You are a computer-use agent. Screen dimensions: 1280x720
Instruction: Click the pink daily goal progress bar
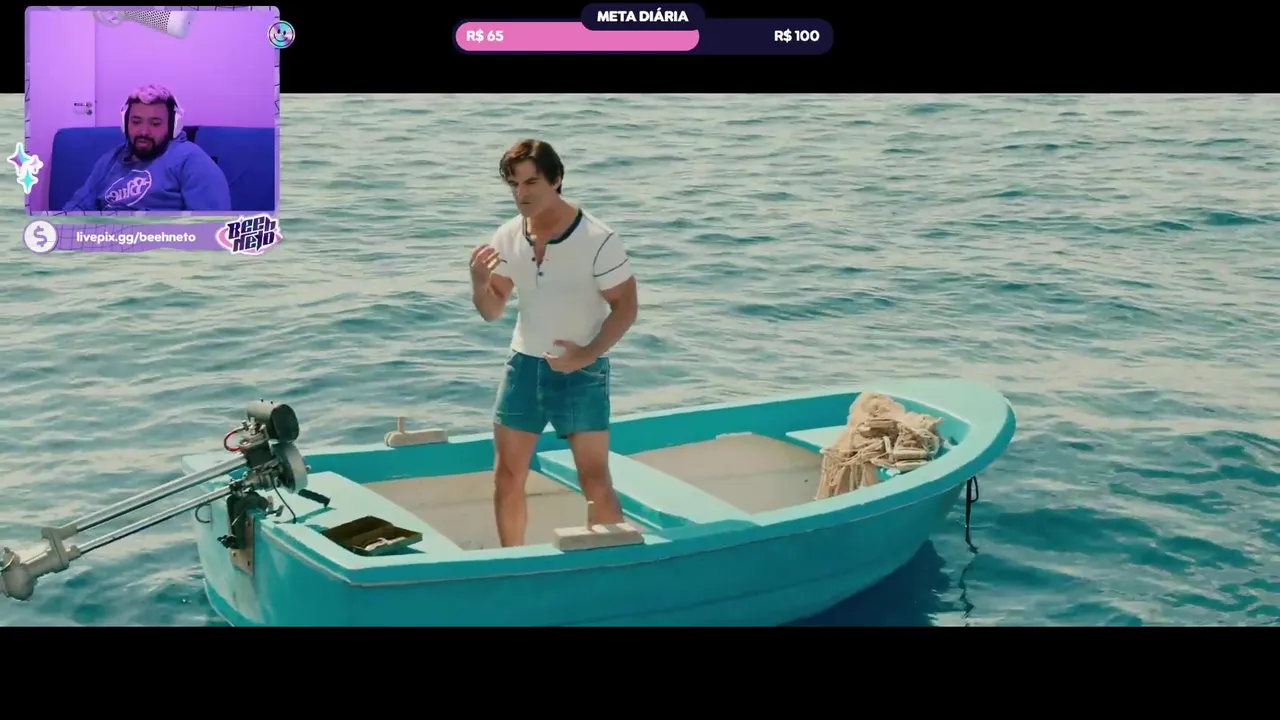(x=577, y=37)
